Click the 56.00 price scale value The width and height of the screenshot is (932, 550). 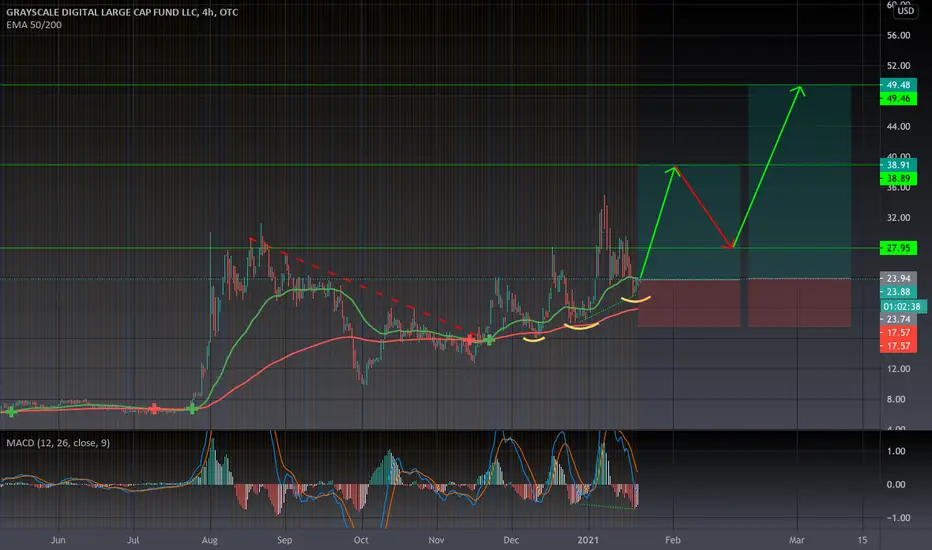898,36
